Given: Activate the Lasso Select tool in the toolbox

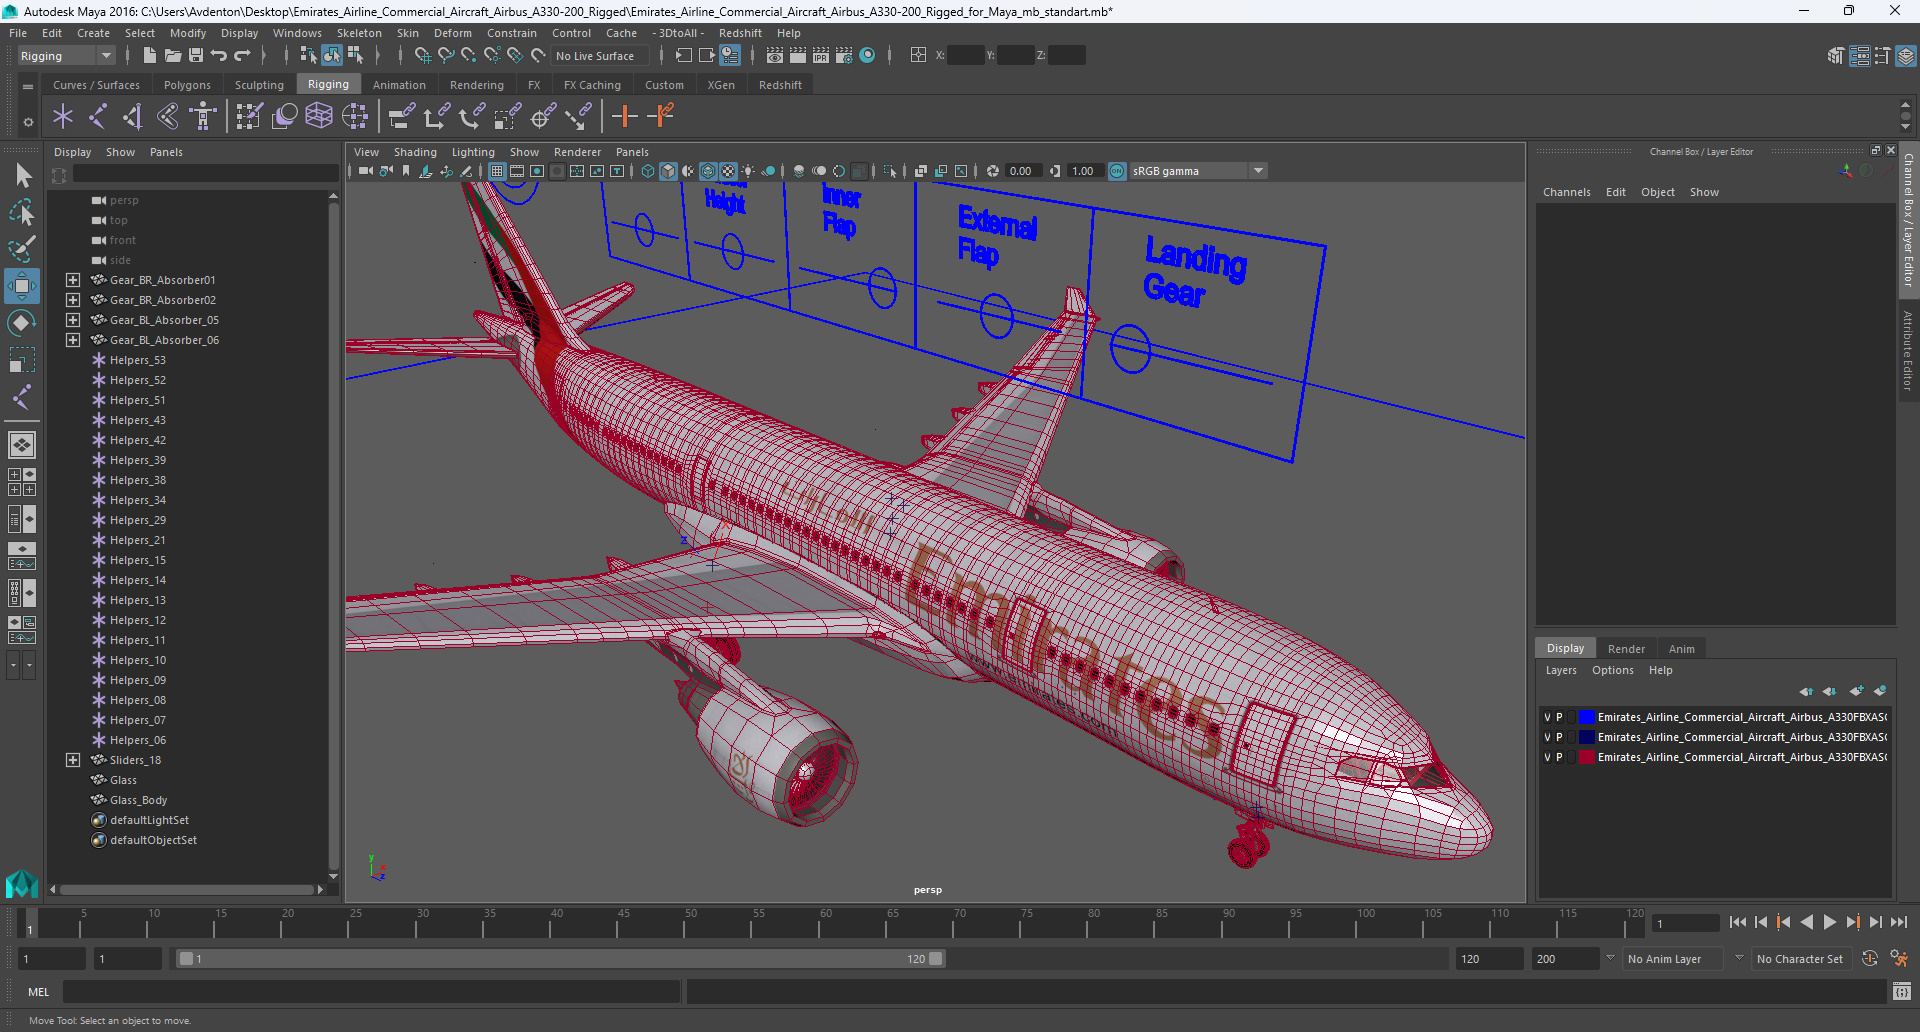Looking at the screenshot, I should coord(22,212).
